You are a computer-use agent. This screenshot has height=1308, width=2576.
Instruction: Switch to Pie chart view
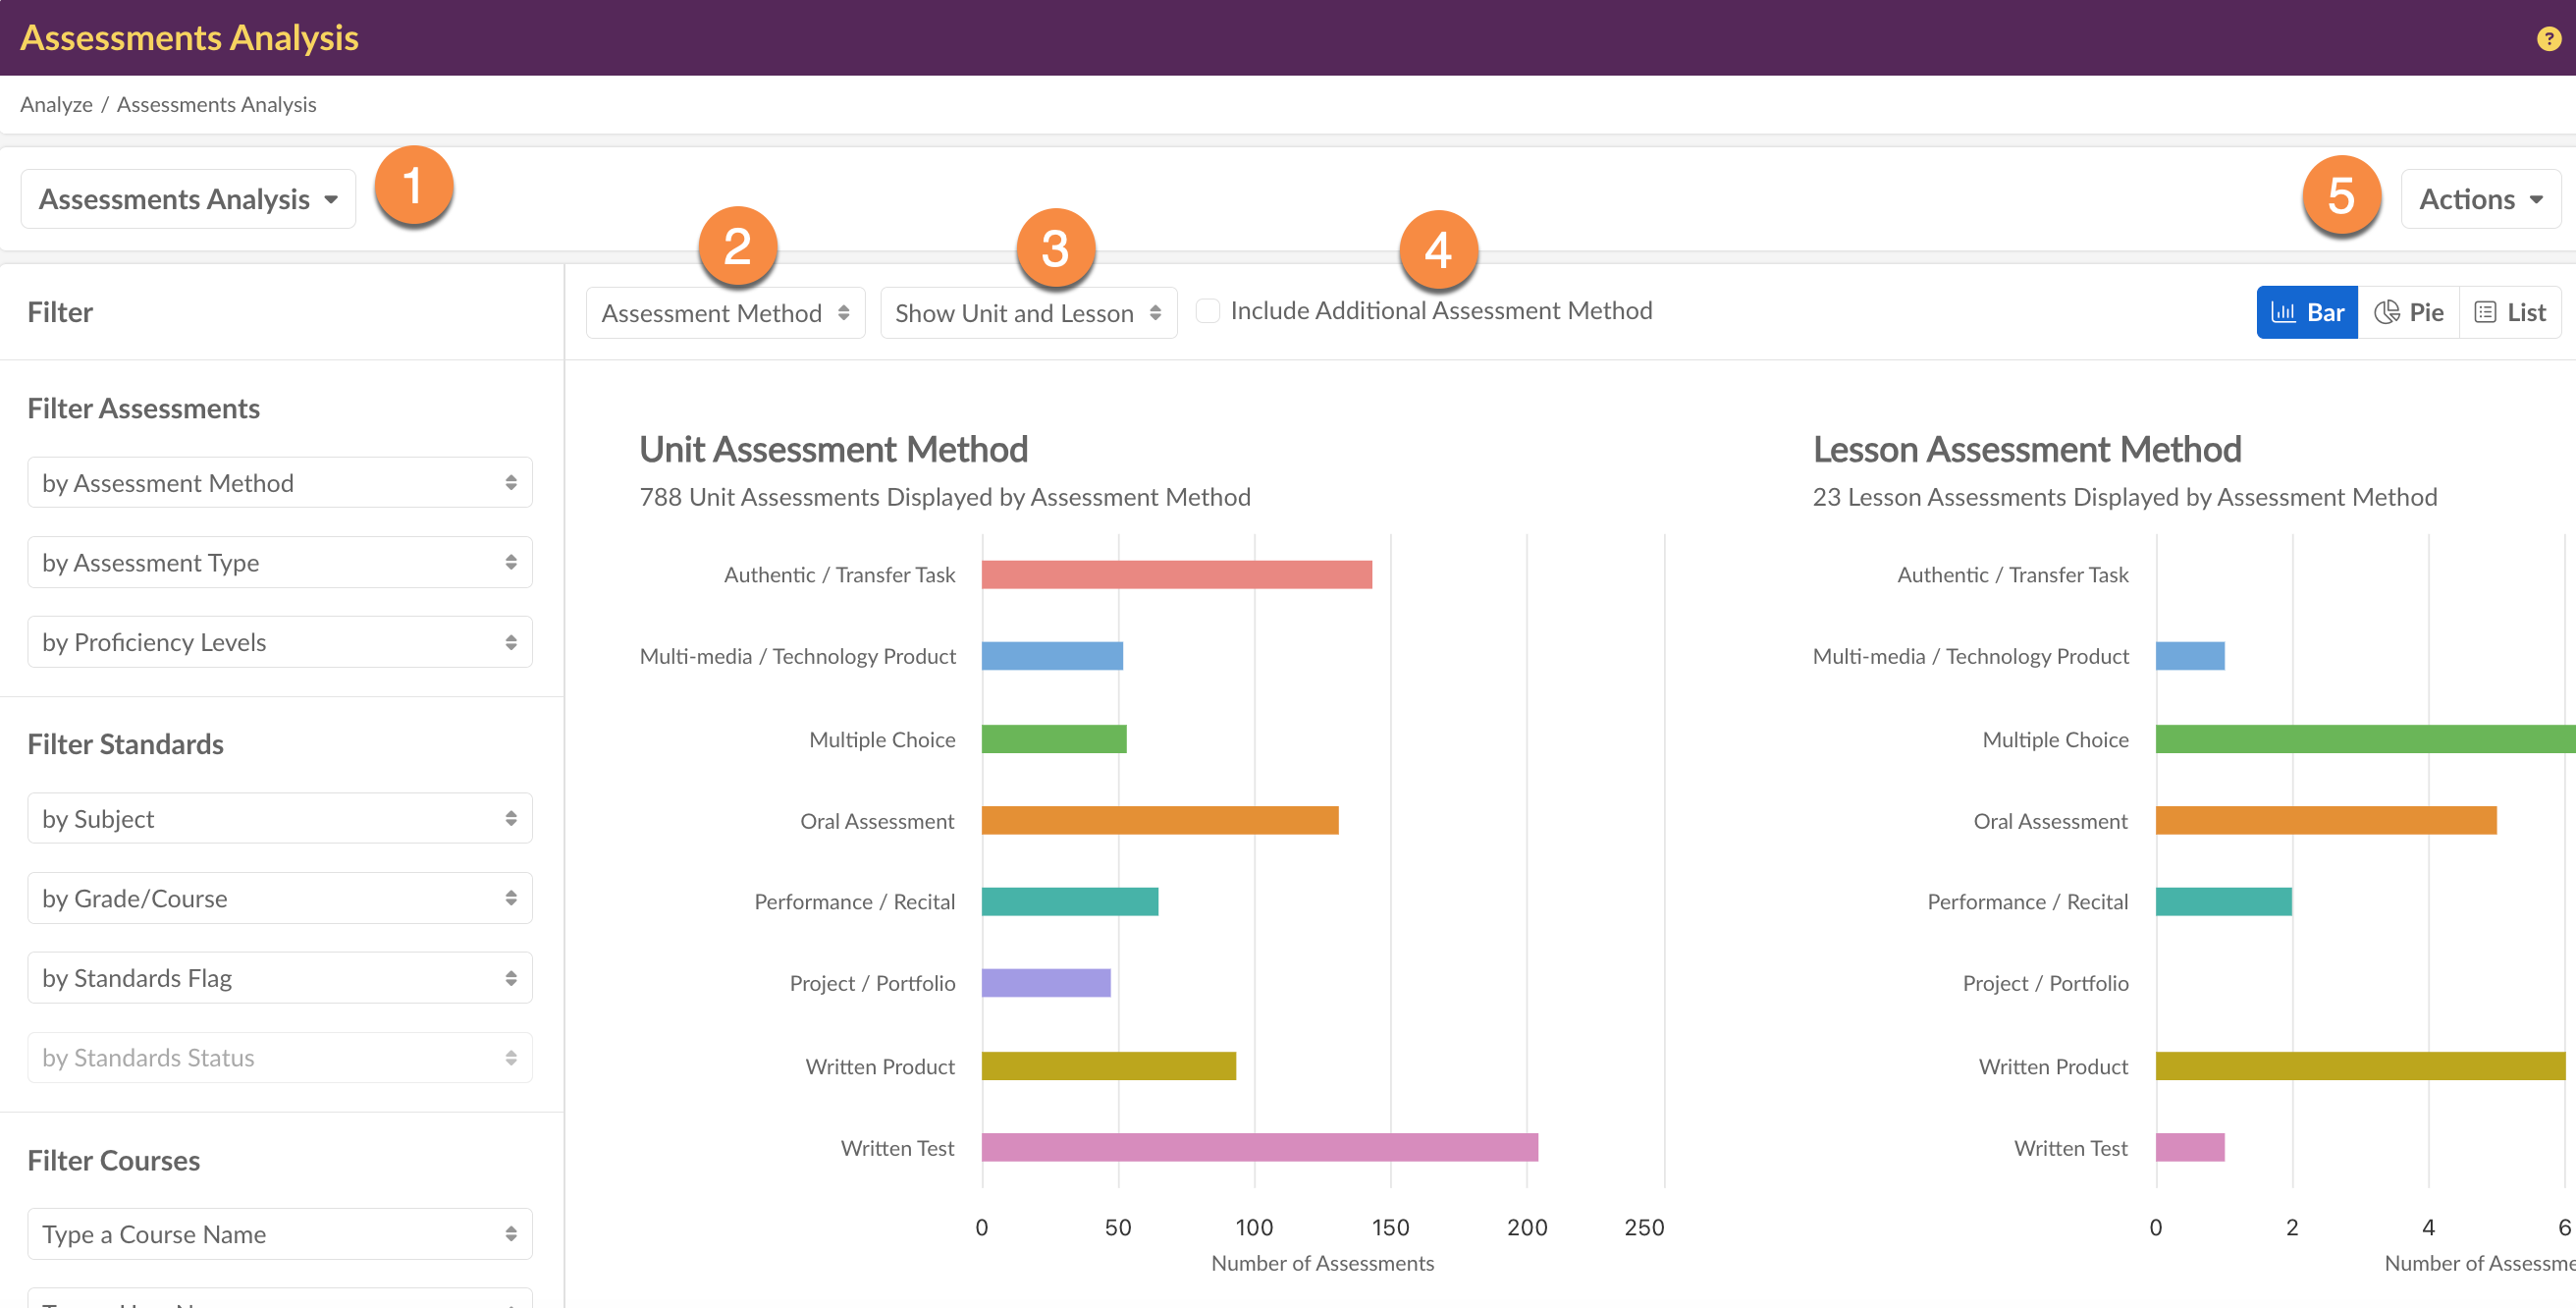(x=2409, y=313)
